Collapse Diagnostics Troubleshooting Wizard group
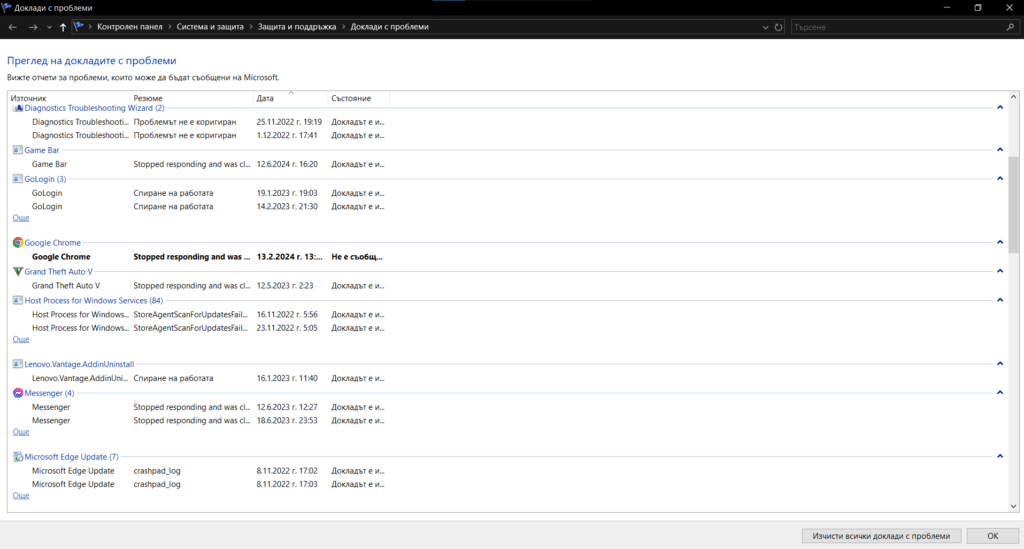Image resolution: width=1024 pixels, height=549 pixels. pyautogui.click(x=1000, y=108)
